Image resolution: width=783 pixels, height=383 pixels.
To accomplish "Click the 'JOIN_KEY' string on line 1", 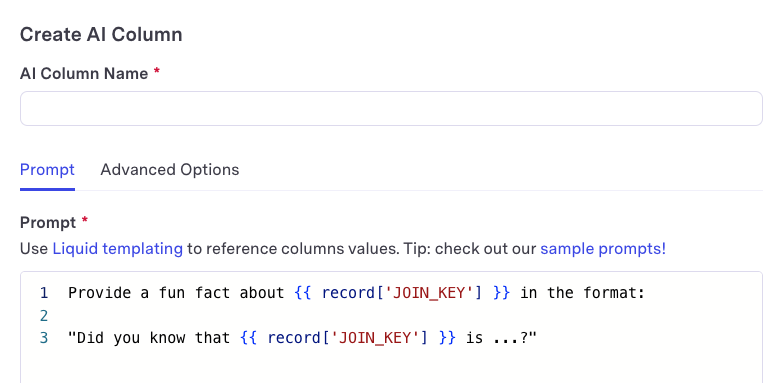I will click(429, 293).
